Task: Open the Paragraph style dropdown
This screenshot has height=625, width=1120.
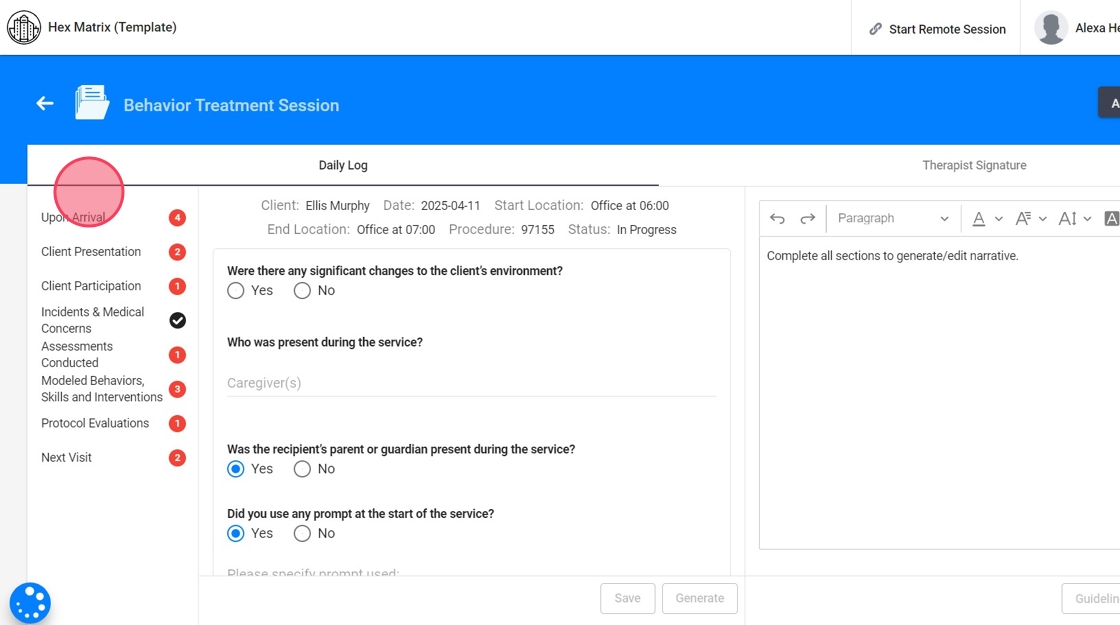Action: tap(892, 219)
